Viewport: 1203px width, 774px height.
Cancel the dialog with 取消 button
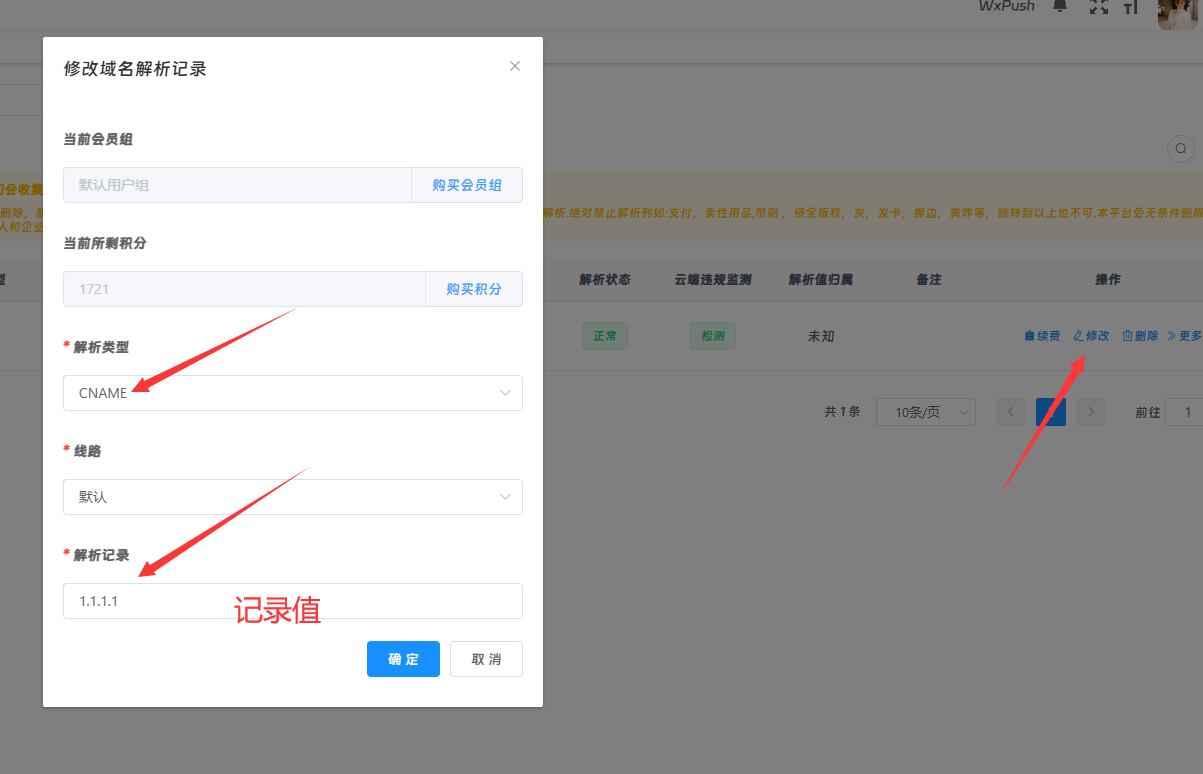coord(486,659)
